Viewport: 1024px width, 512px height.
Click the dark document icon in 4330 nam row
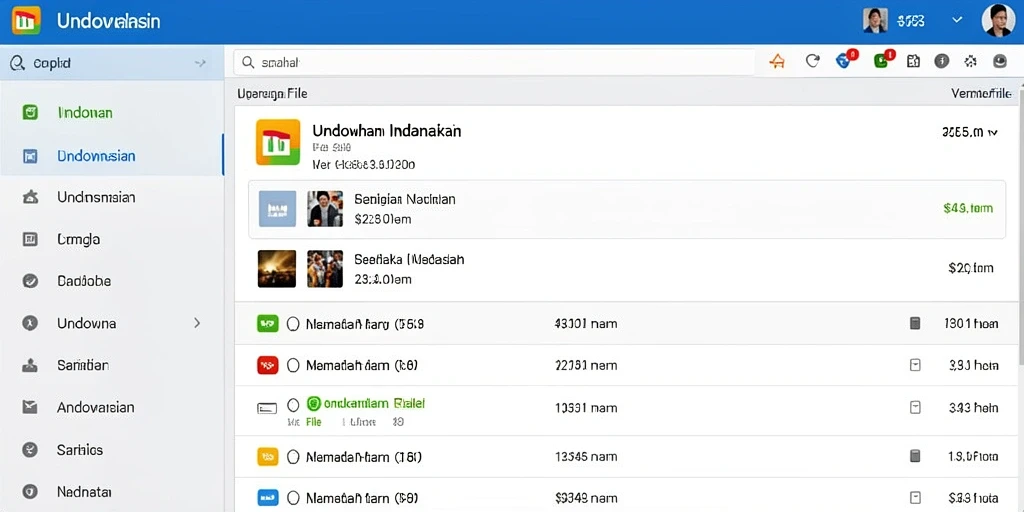coord(915,323)
